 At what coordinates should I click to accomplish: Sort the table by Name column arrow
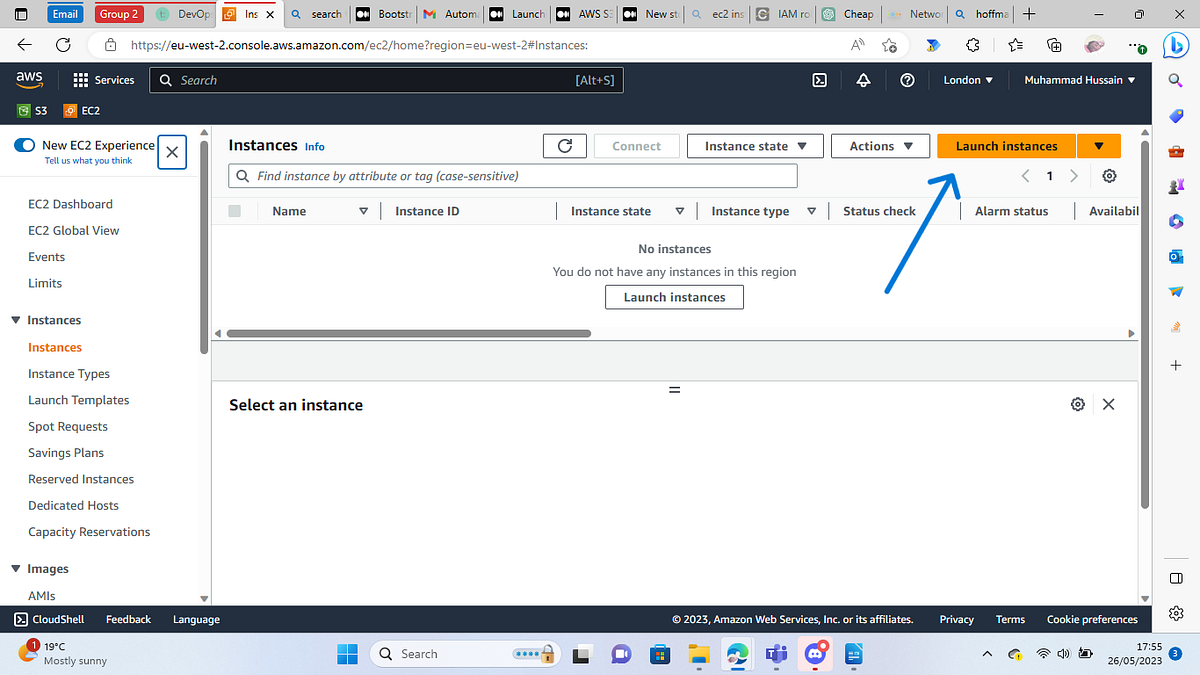pyautogui.click(x=363, y=211)
